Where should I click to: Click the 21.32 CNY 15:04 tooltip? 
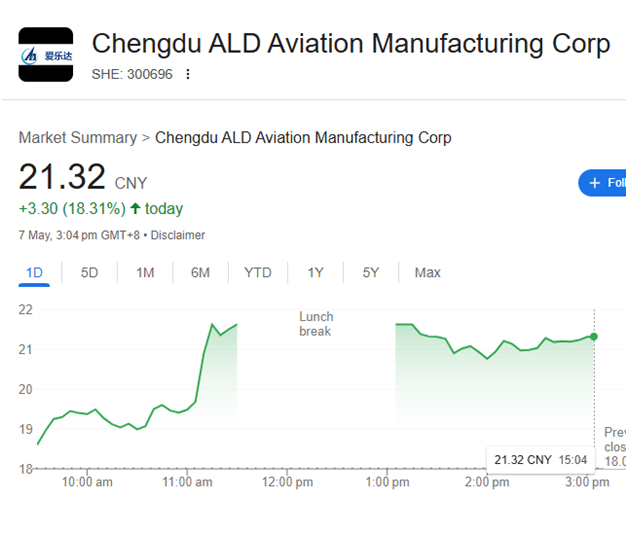point(541,459)
